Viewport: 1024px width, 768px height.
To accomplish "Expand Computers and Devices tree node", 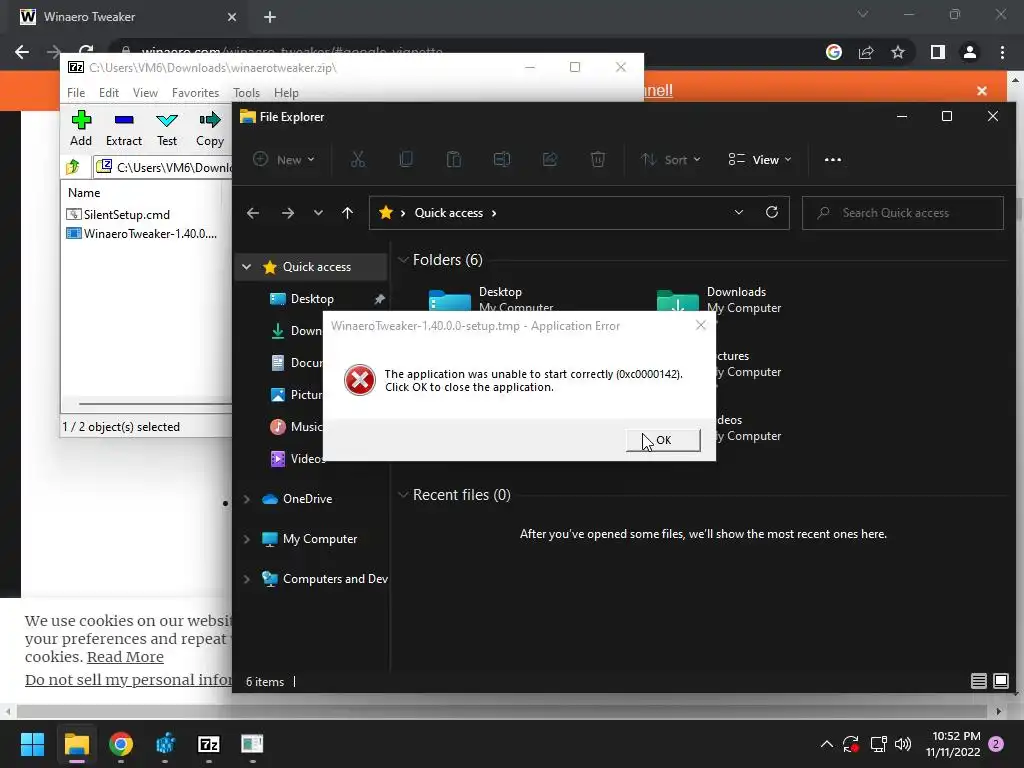I will tap(247, 579).
